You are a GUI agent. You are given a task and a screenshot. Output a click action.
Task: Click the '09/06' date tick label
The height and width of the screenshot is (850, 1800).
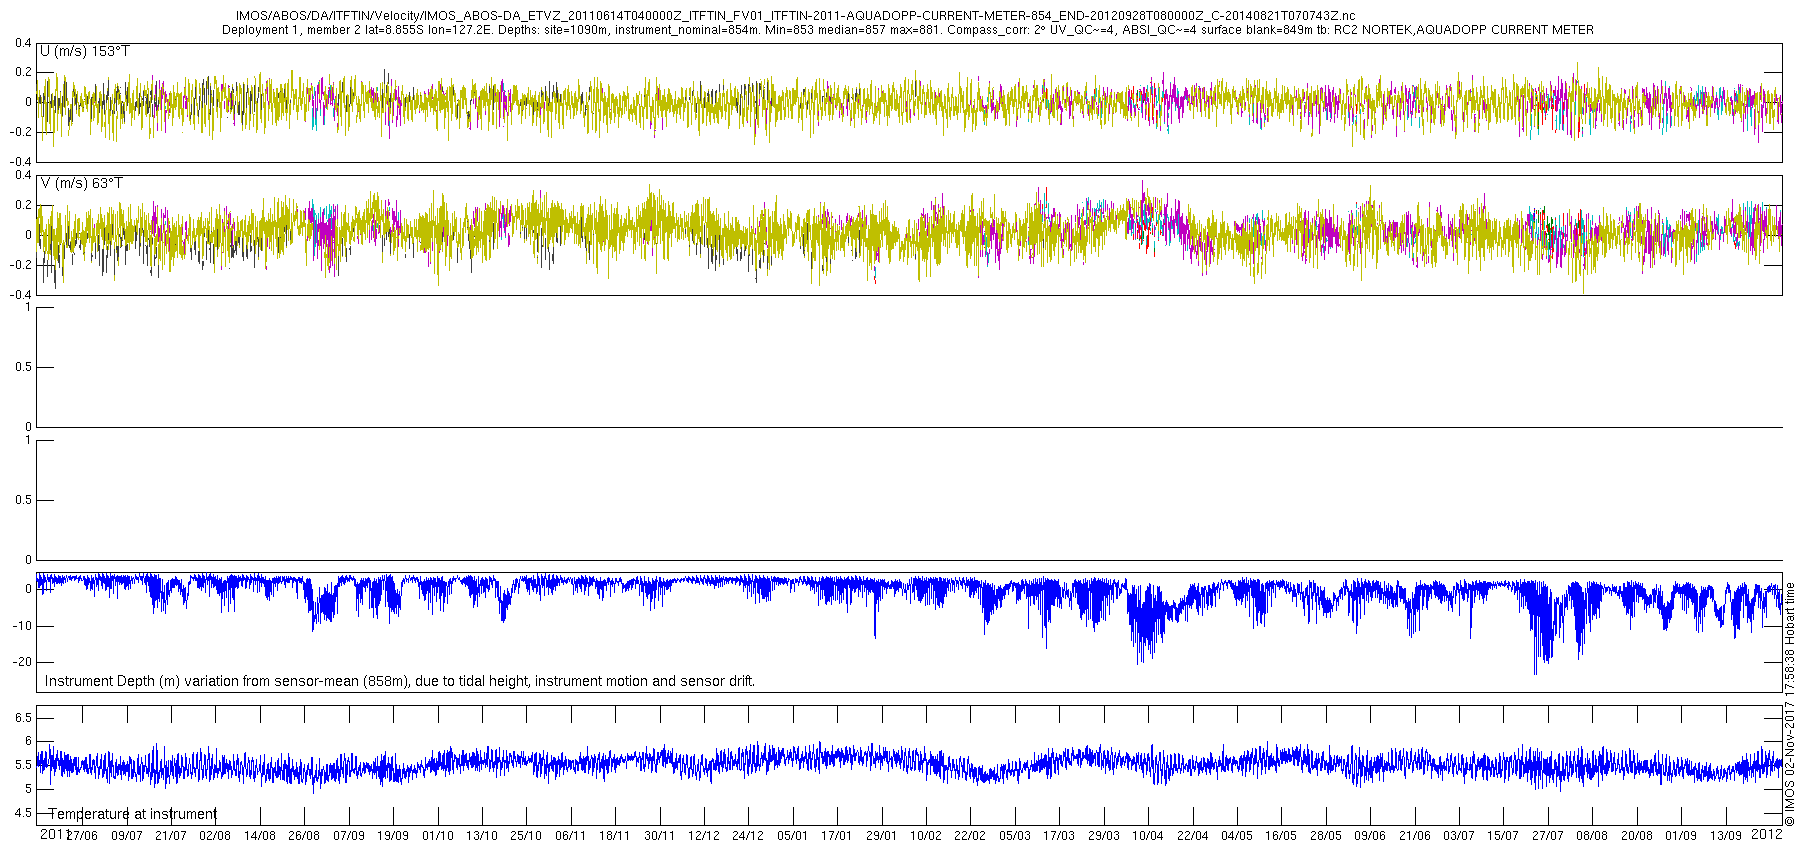(x=1370, y=836)
